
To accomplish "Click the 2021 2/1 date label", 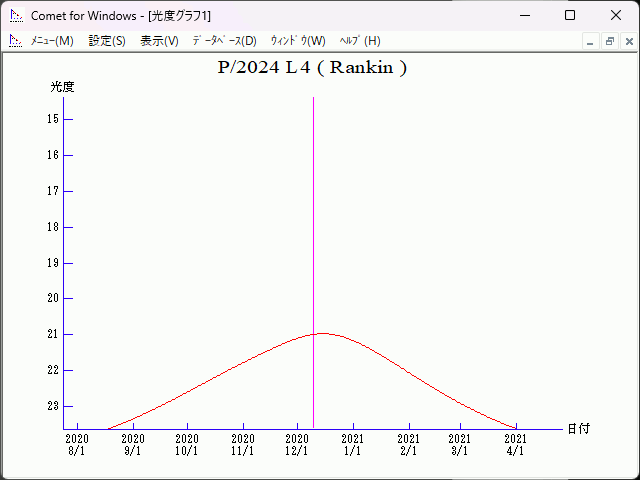I will click(409, 445).
